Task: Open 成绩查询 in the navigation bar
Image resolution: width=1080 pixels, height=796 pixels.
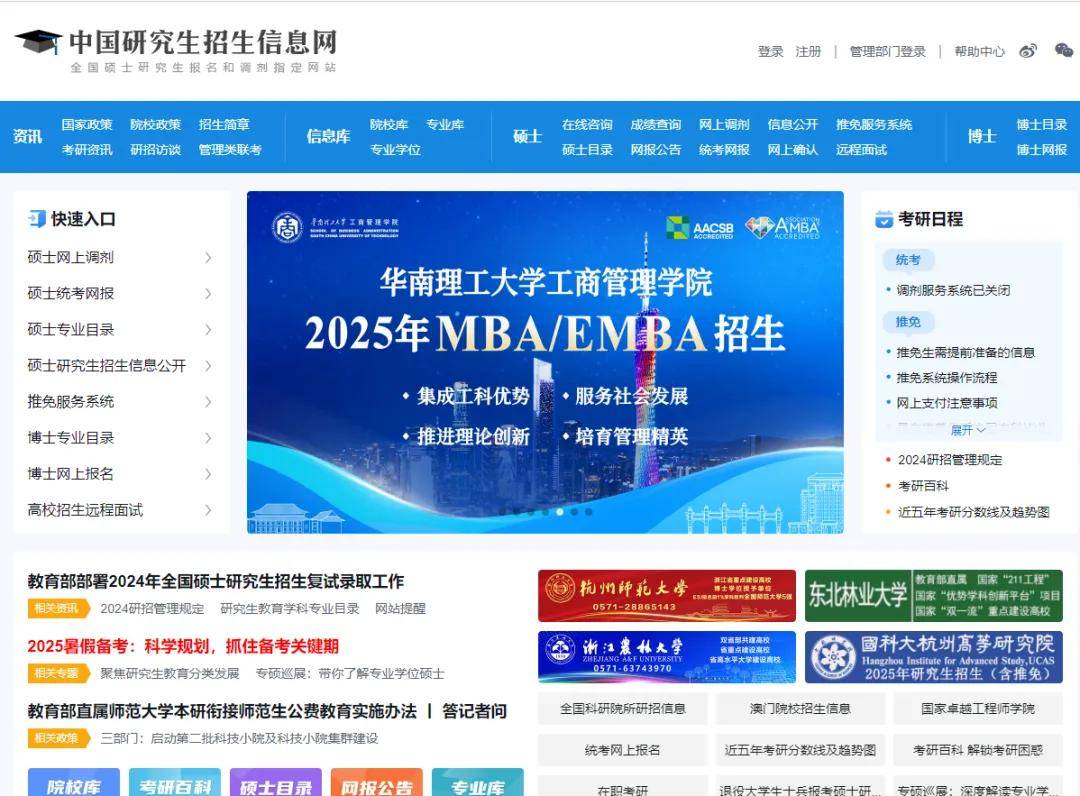Action: (x=655, y=125)
